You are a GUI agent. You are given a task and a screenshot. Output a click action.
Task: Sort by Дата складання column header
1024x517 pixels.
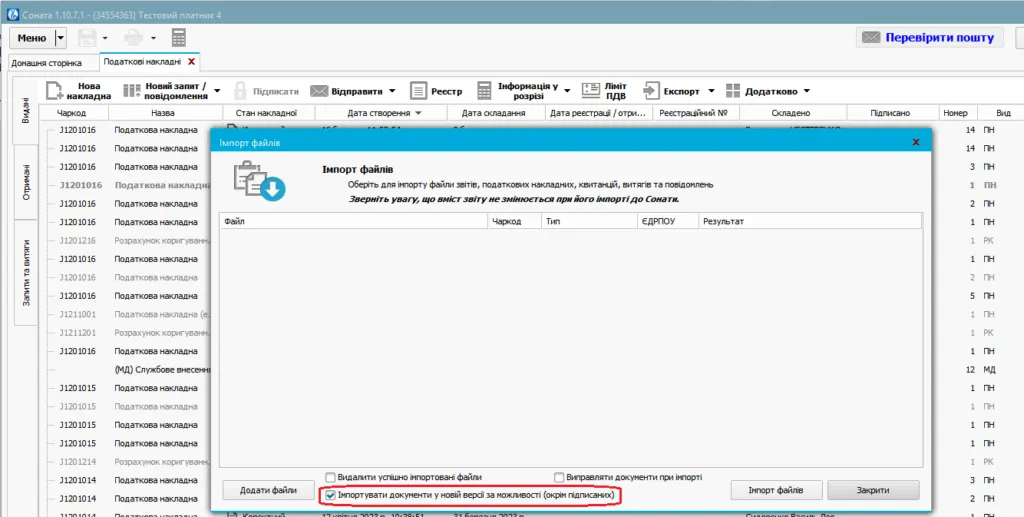coord(494,113)
